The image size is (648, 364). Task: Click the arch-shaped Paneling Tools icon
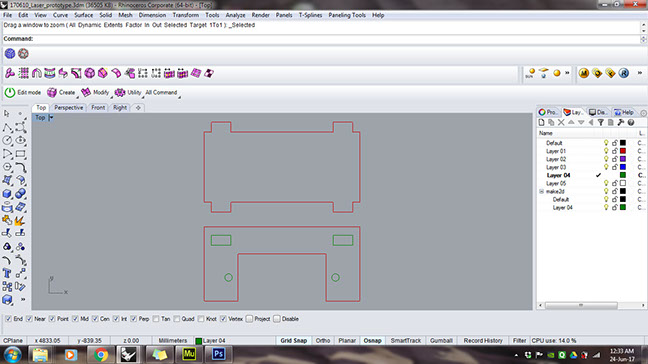coord(37,74)
